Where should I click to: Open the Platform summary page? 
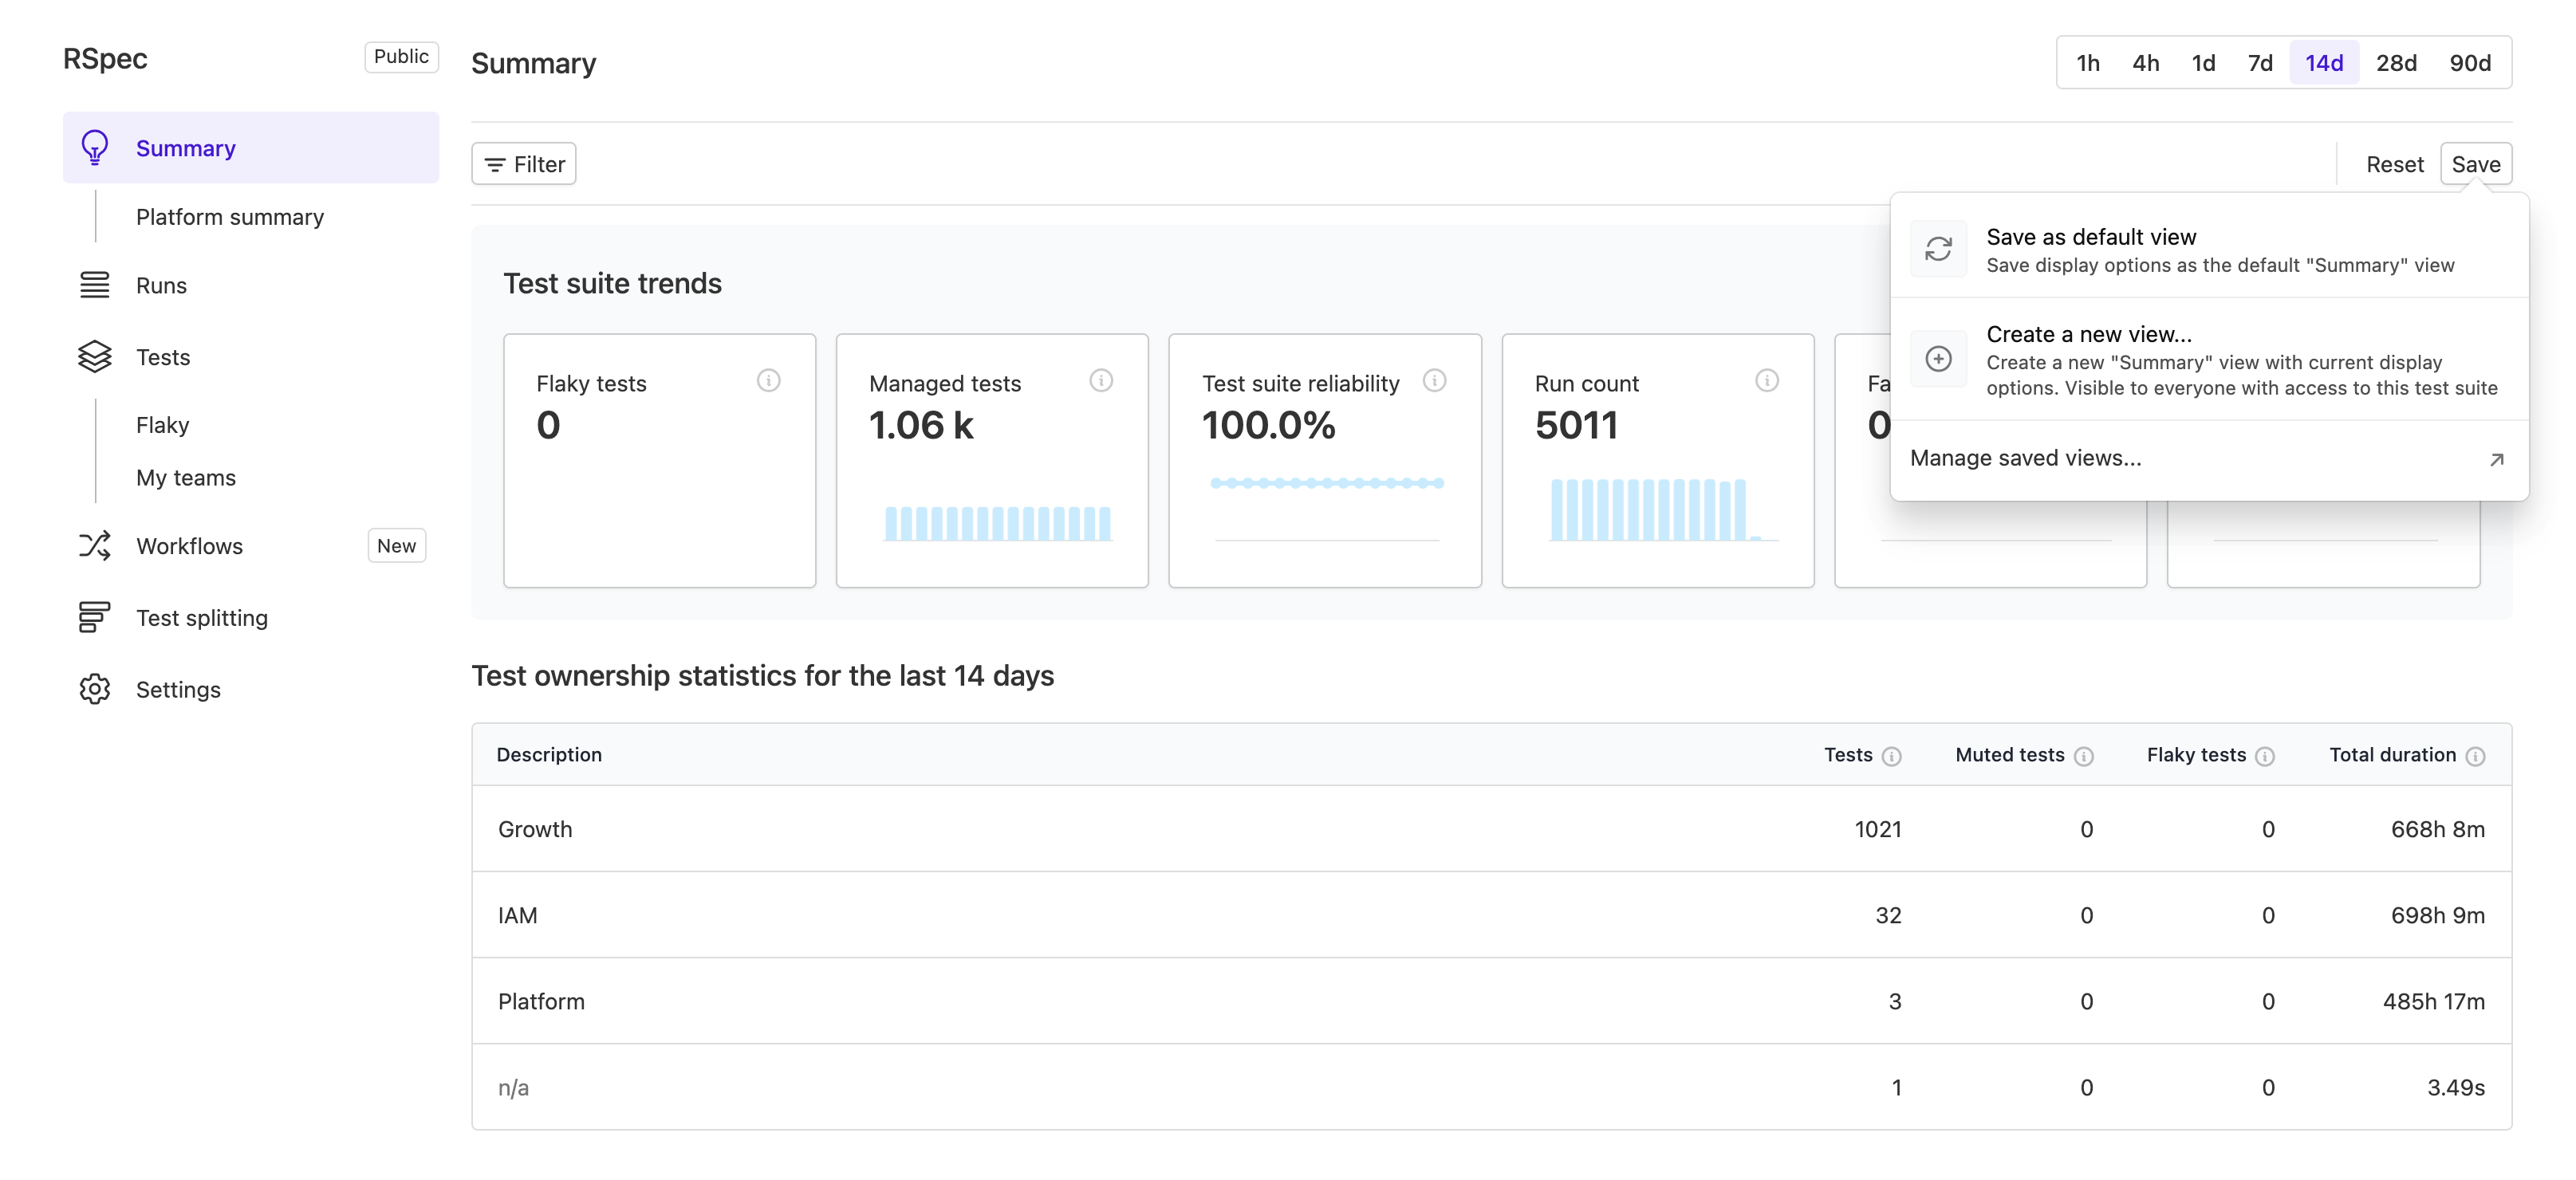click(x=230, y=216)
